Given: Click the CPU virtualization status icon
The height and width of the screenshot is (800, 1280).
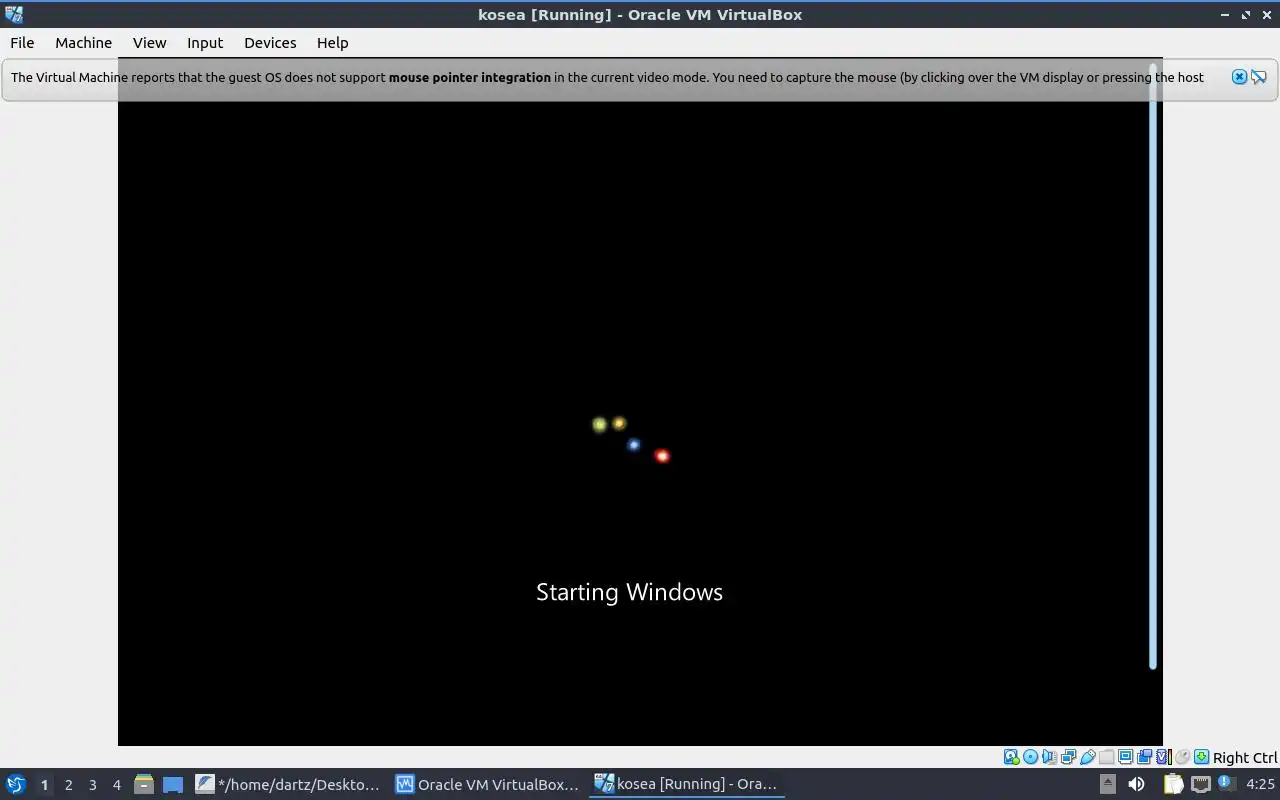Looking at the screenshot, I should (1163, 758).
